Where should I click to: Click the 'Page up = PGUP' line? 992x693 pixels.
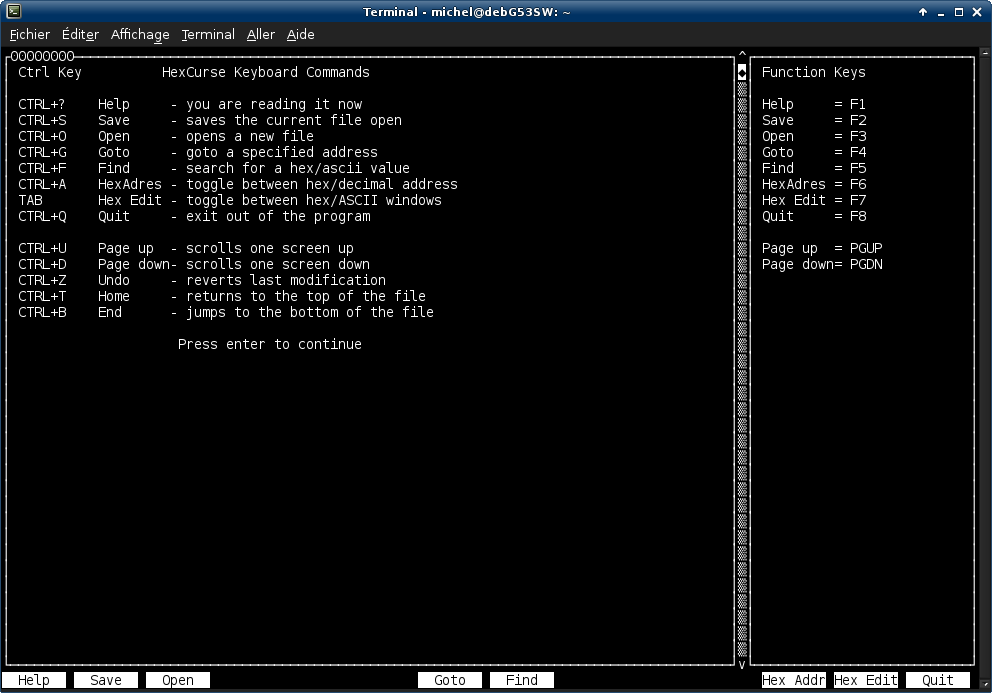(822, 248)
